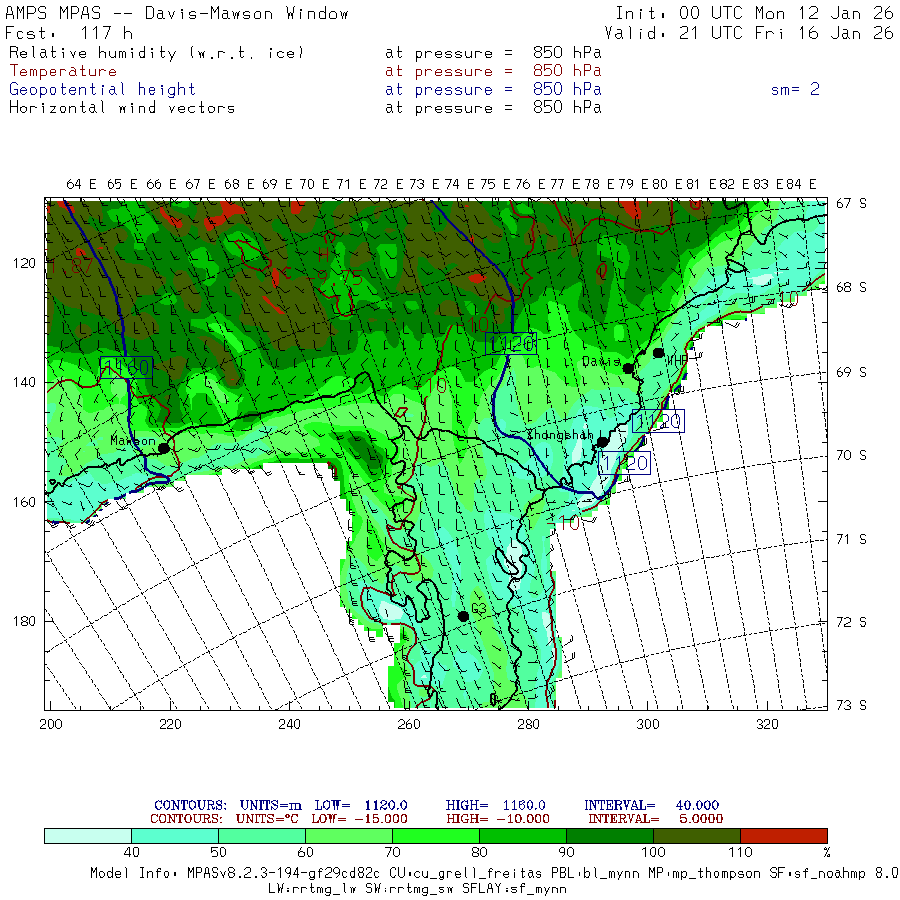Viewport: 900px width, 900px height.
Task: Click the "75 E" longitude label
Action: point(495,184)
